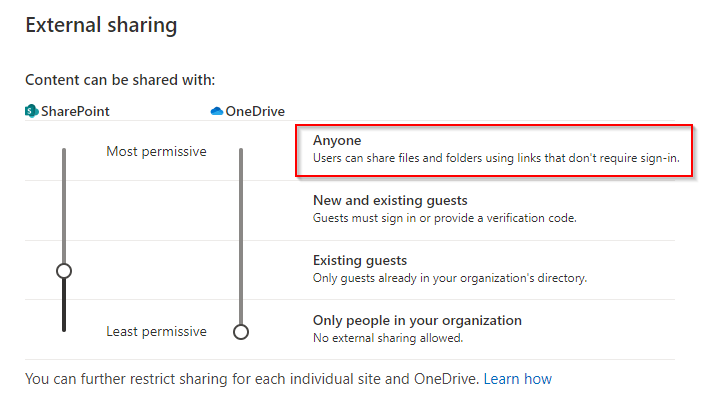Click the OneDrive column label text
714x409 pixels.
click(255, 111)
